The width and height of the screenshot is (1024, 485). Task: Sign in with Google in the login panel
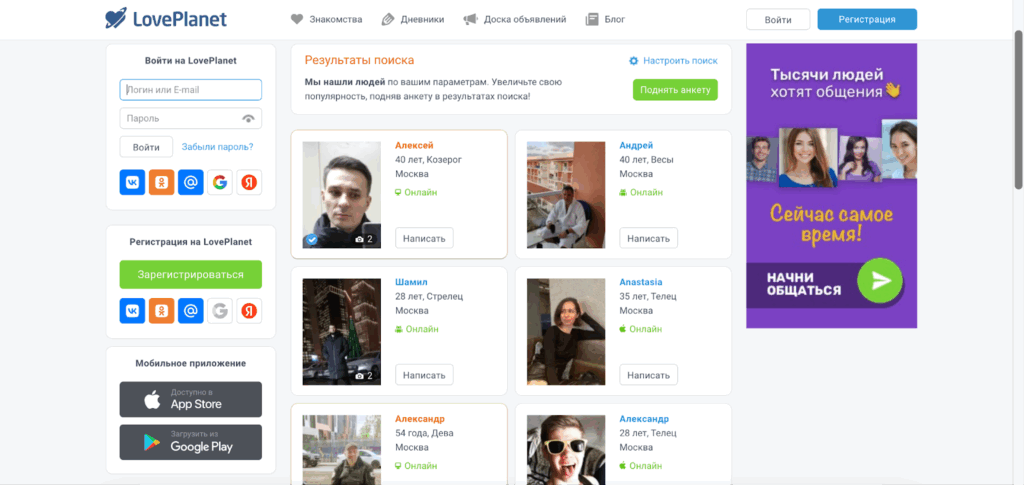[x=220, y=183]
